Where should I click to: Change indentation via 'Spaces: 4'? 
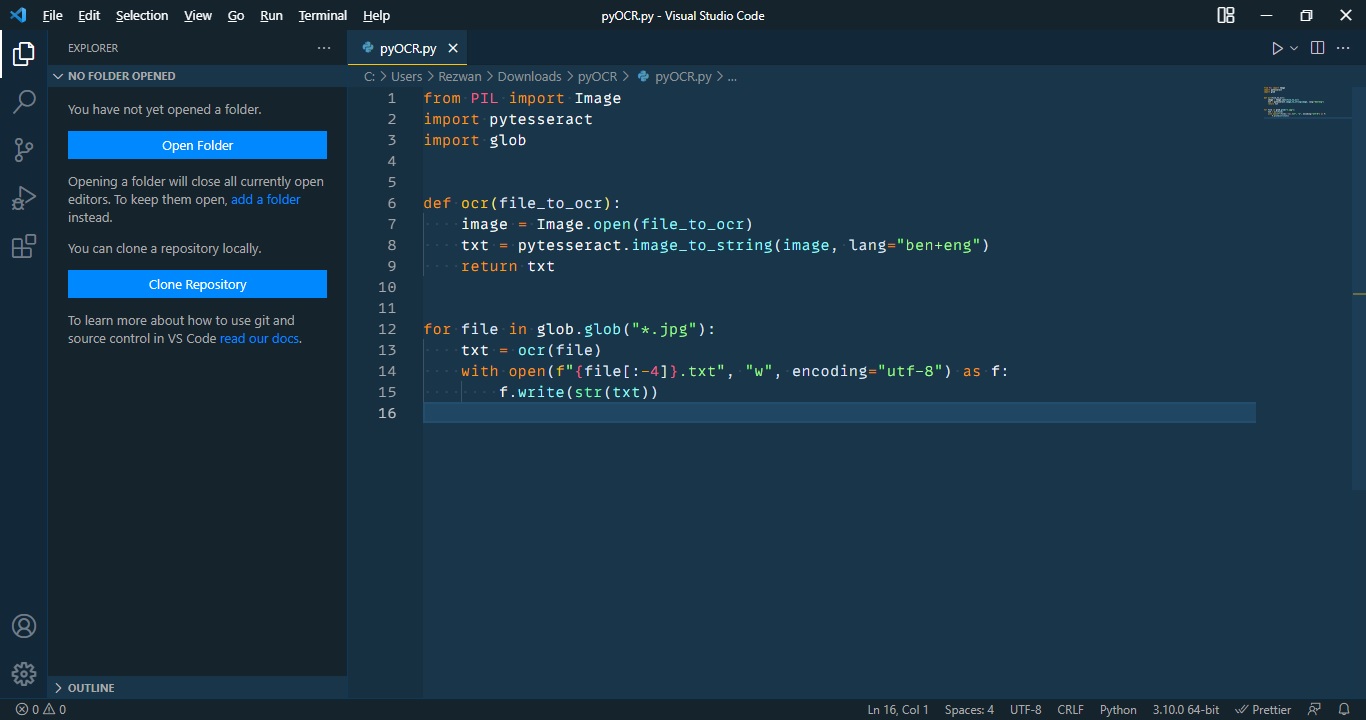click(x=969, y=709)
